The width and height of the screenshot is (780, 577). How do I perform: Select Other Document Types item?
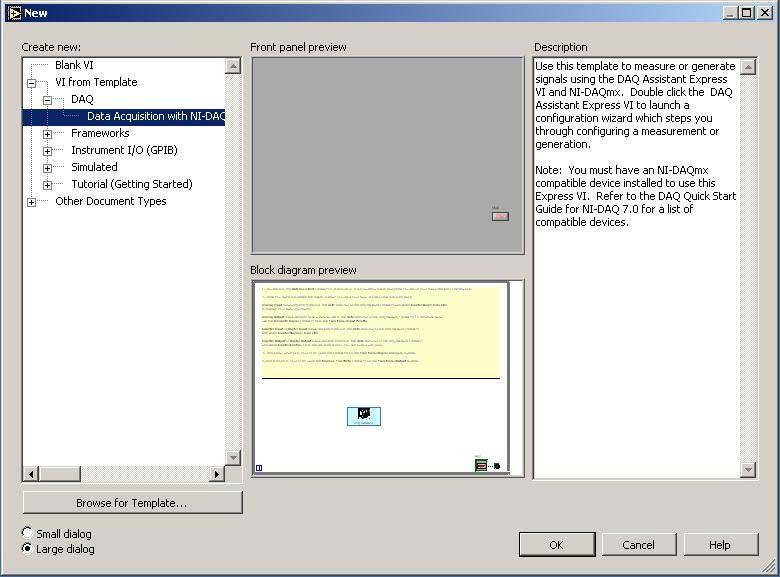pyautogui.click(x=110, y=201)
